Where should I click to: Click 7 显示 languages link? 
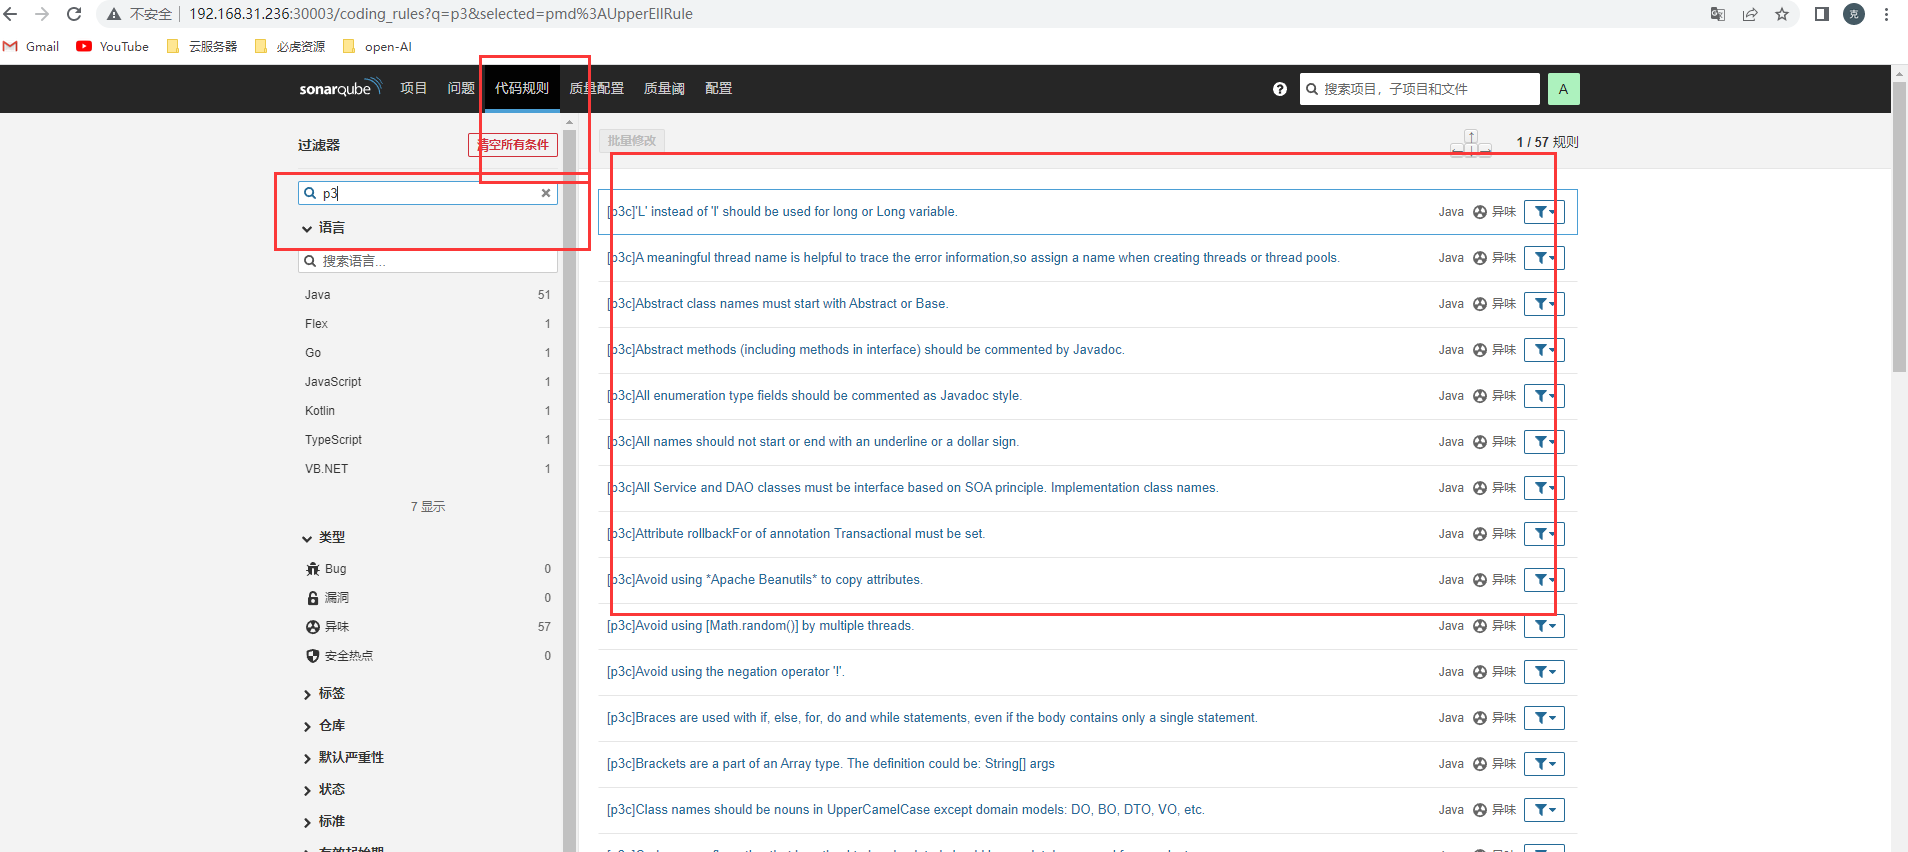pos(428,507)
